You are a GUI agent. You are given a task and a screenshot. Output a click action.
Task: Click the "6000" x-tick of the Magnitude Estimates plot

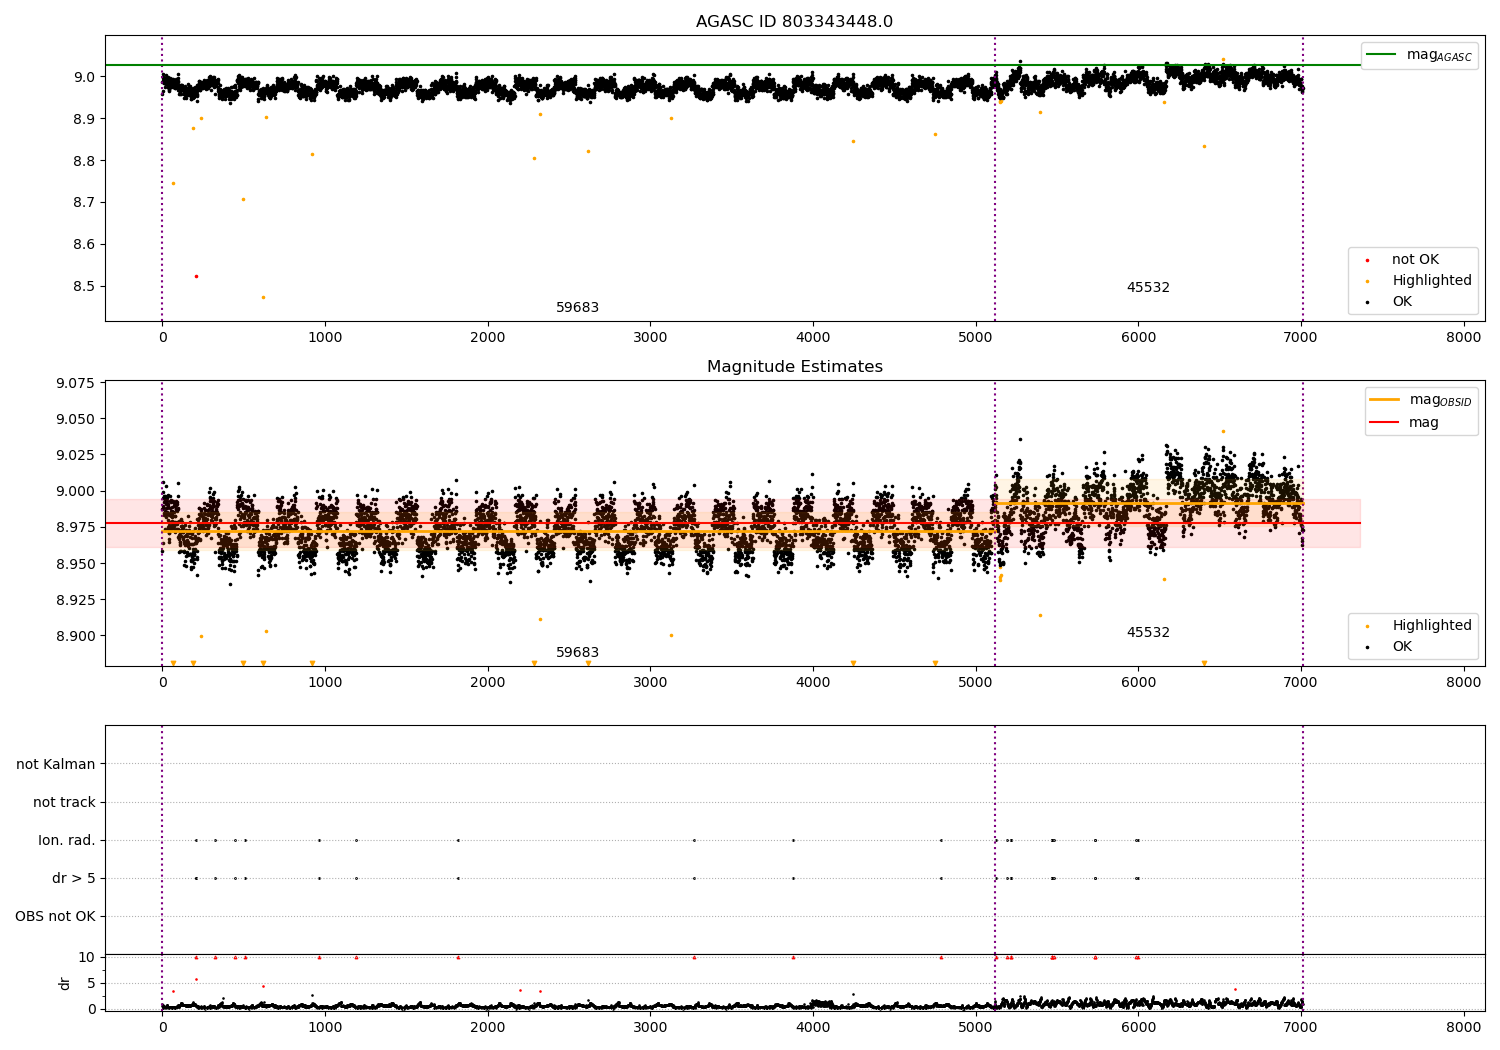(1138, 682)
